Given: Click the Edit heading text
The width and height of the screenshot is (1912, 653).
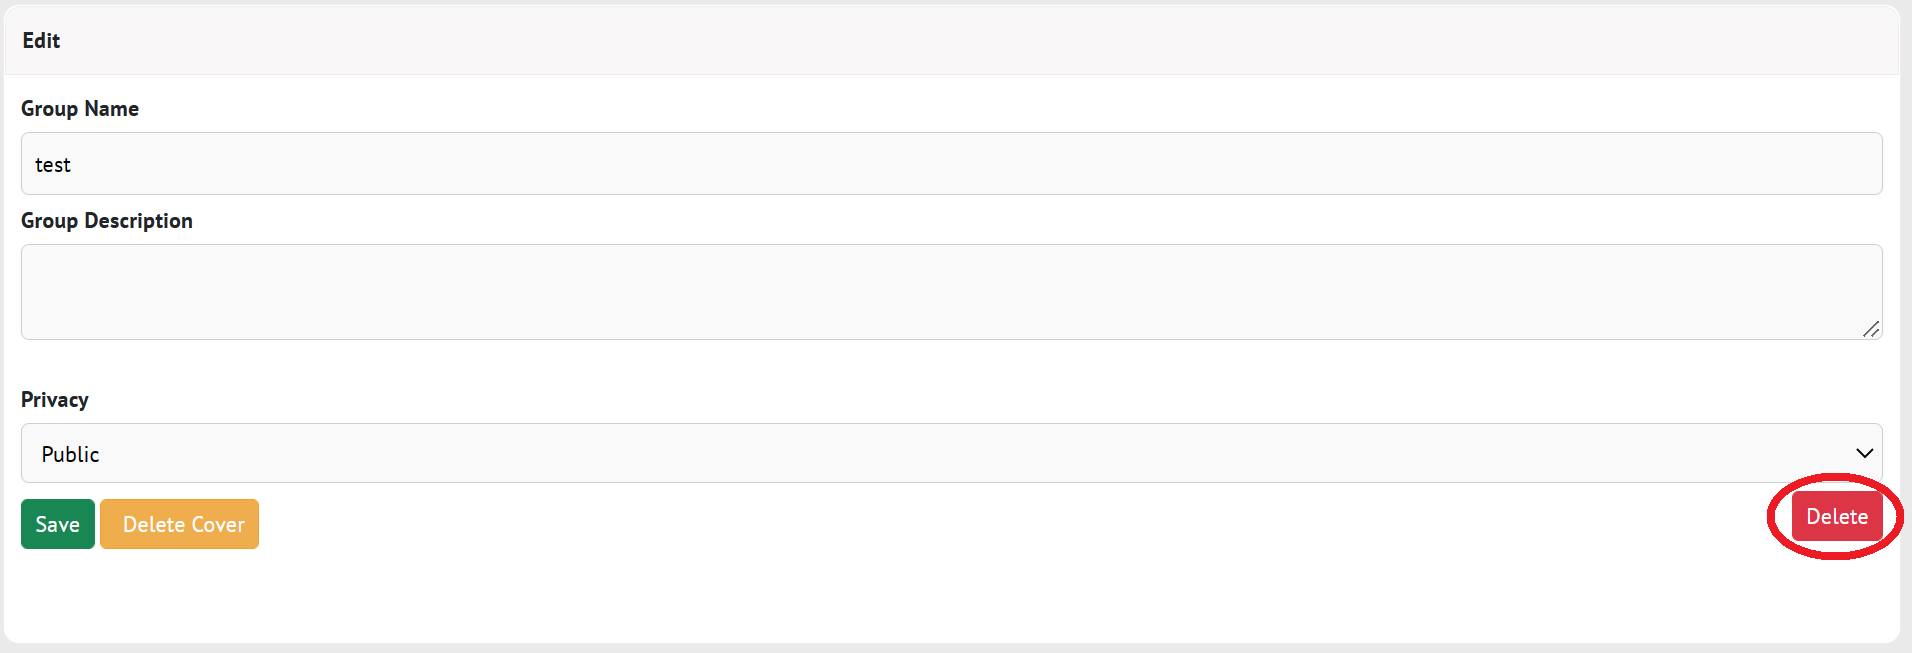Looking at the screenshot, I should coord(41,40).
